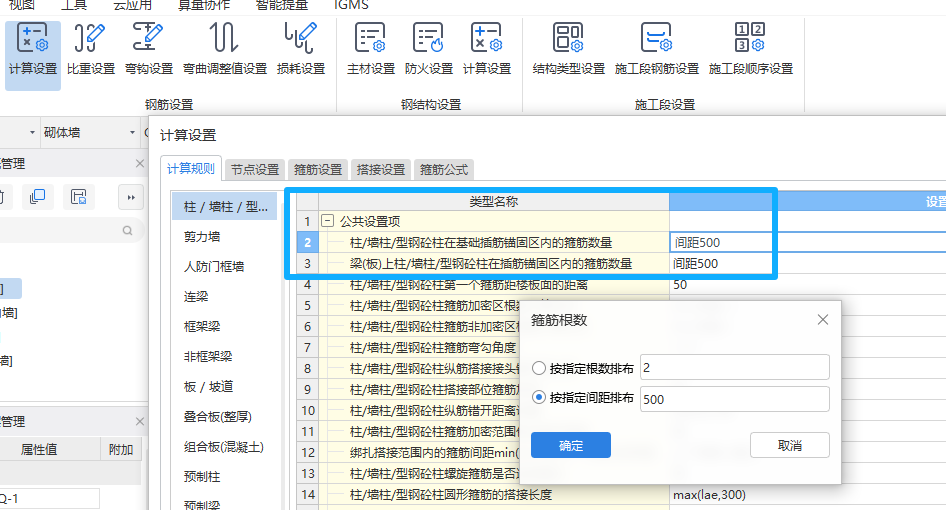Image resolution: width=946 pixels, height=510 pixels.
Task: Switch to 搭接设置 tab
Action: (381, 170)
